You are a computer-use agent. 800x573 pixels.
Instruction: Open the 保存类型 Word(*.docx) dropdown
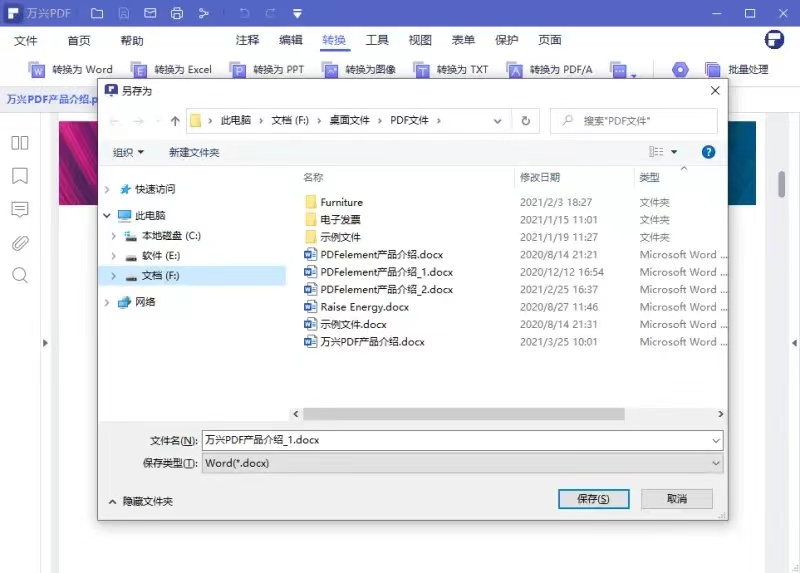tap(462, 463)
